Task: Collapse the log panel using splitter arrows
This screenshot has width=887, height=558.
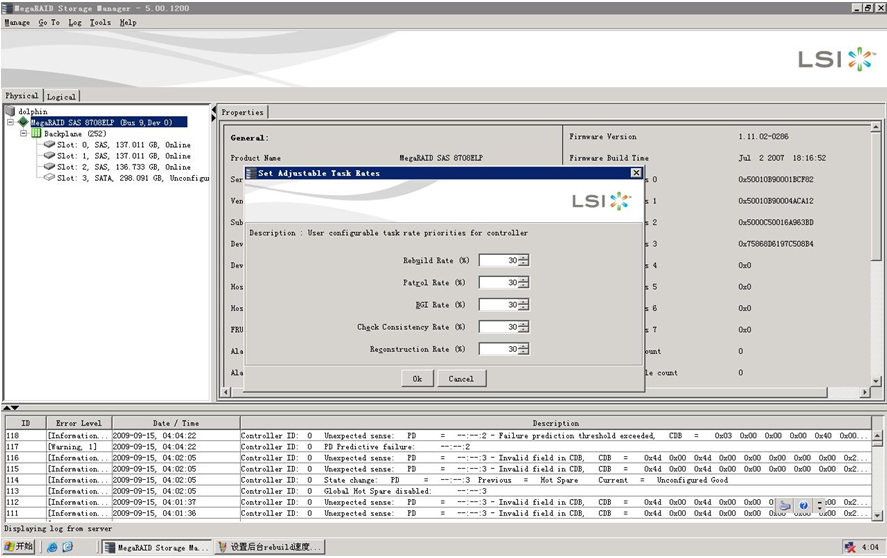Action: (x=14, y=408)
